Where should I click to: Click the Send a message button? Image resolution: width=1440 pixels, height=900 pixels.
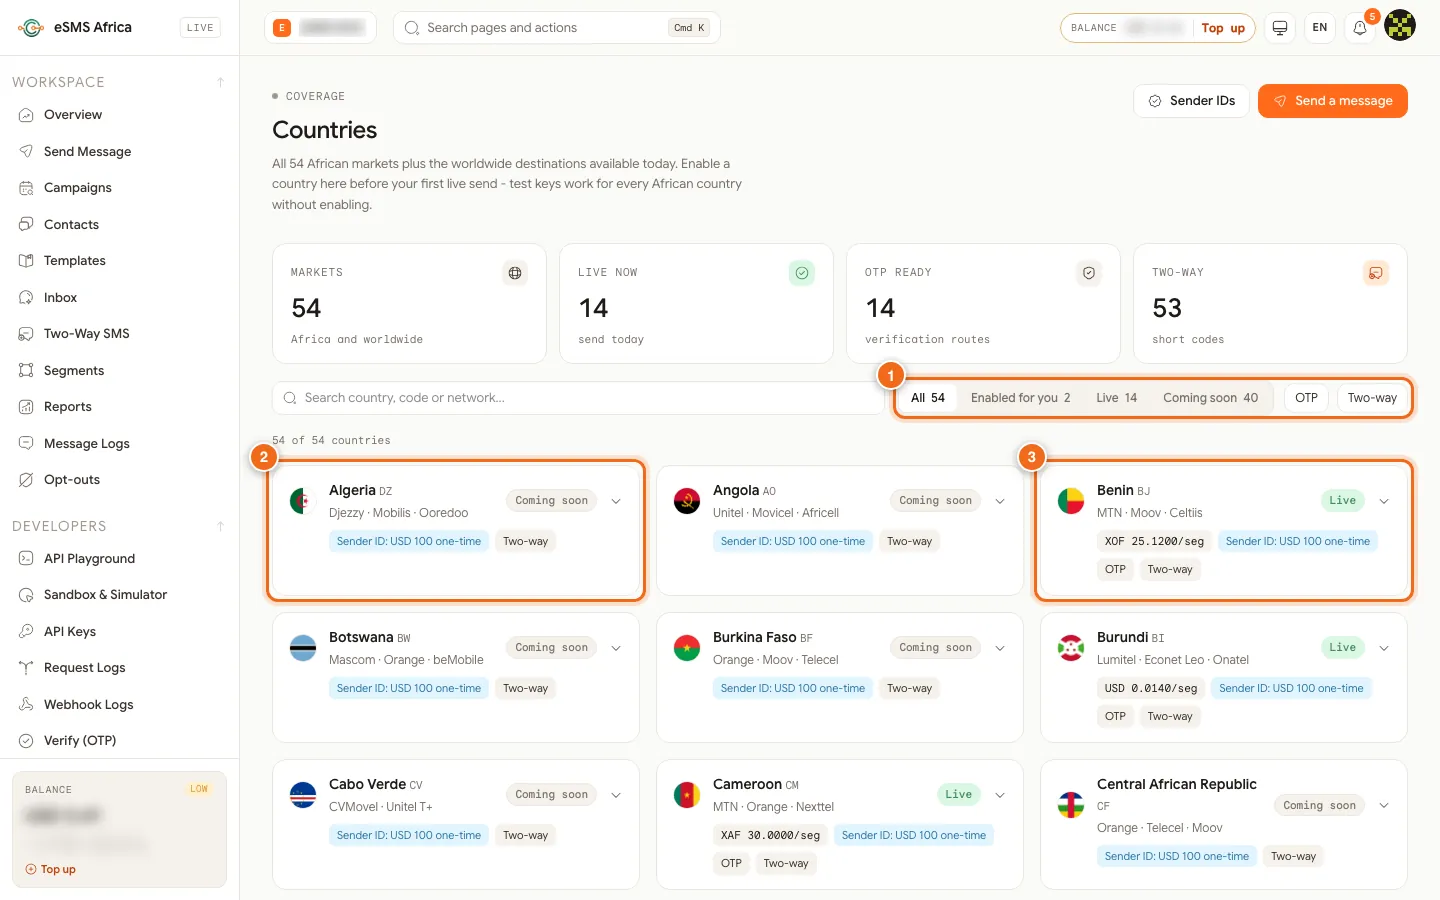(1333, 101)
